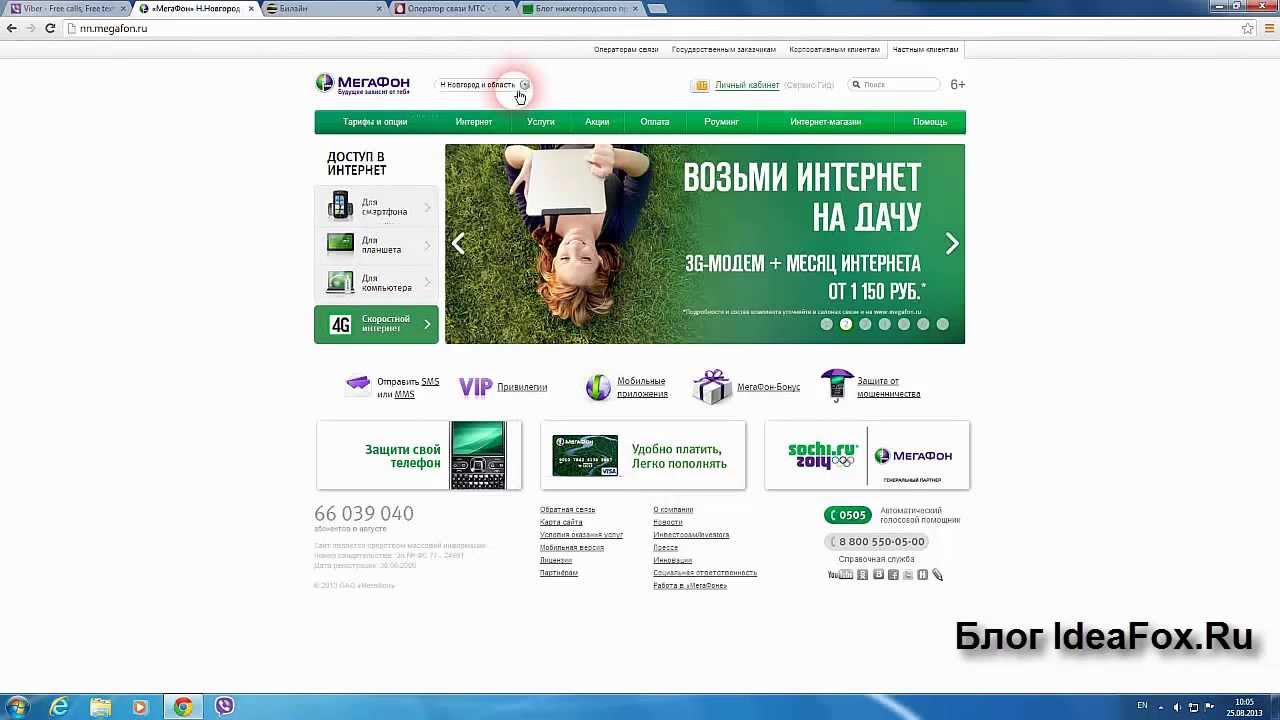Click the taskbar volume icon
Image resolution: width=1280 pixels, height=720 pixels.
1176,707
